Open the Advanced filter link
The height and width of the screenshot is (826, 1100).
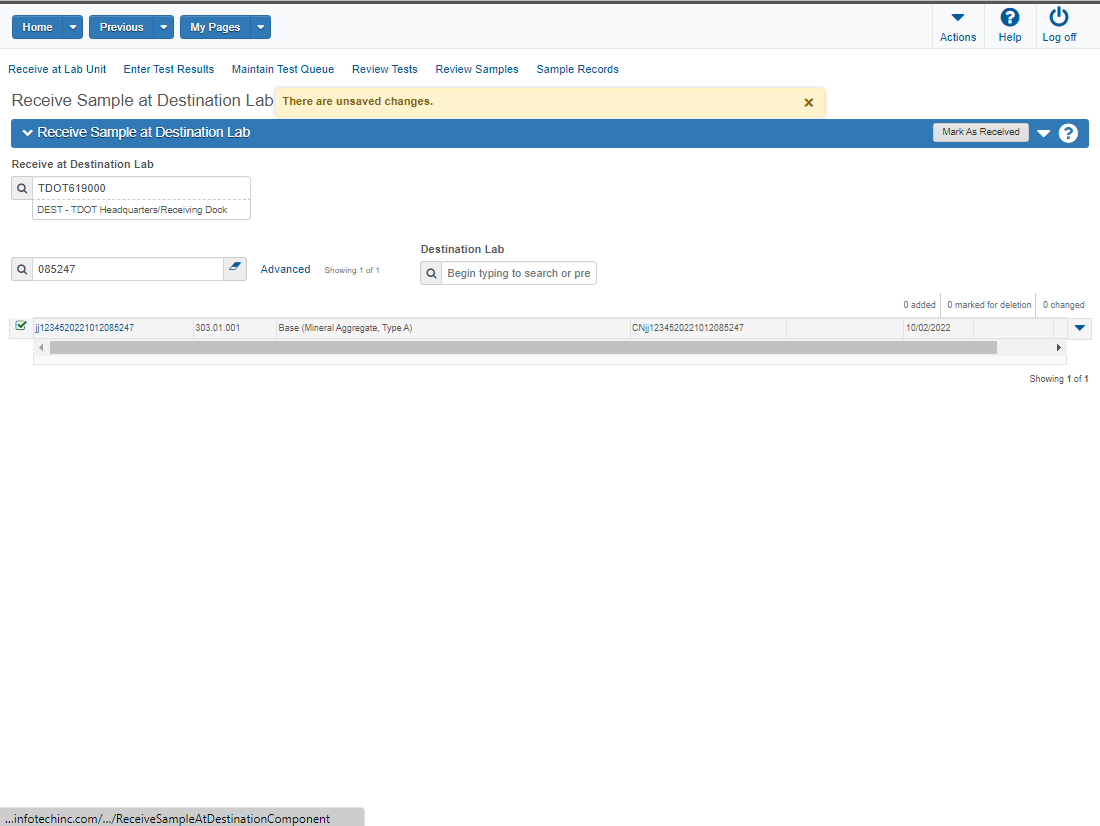tap(286, 269)
